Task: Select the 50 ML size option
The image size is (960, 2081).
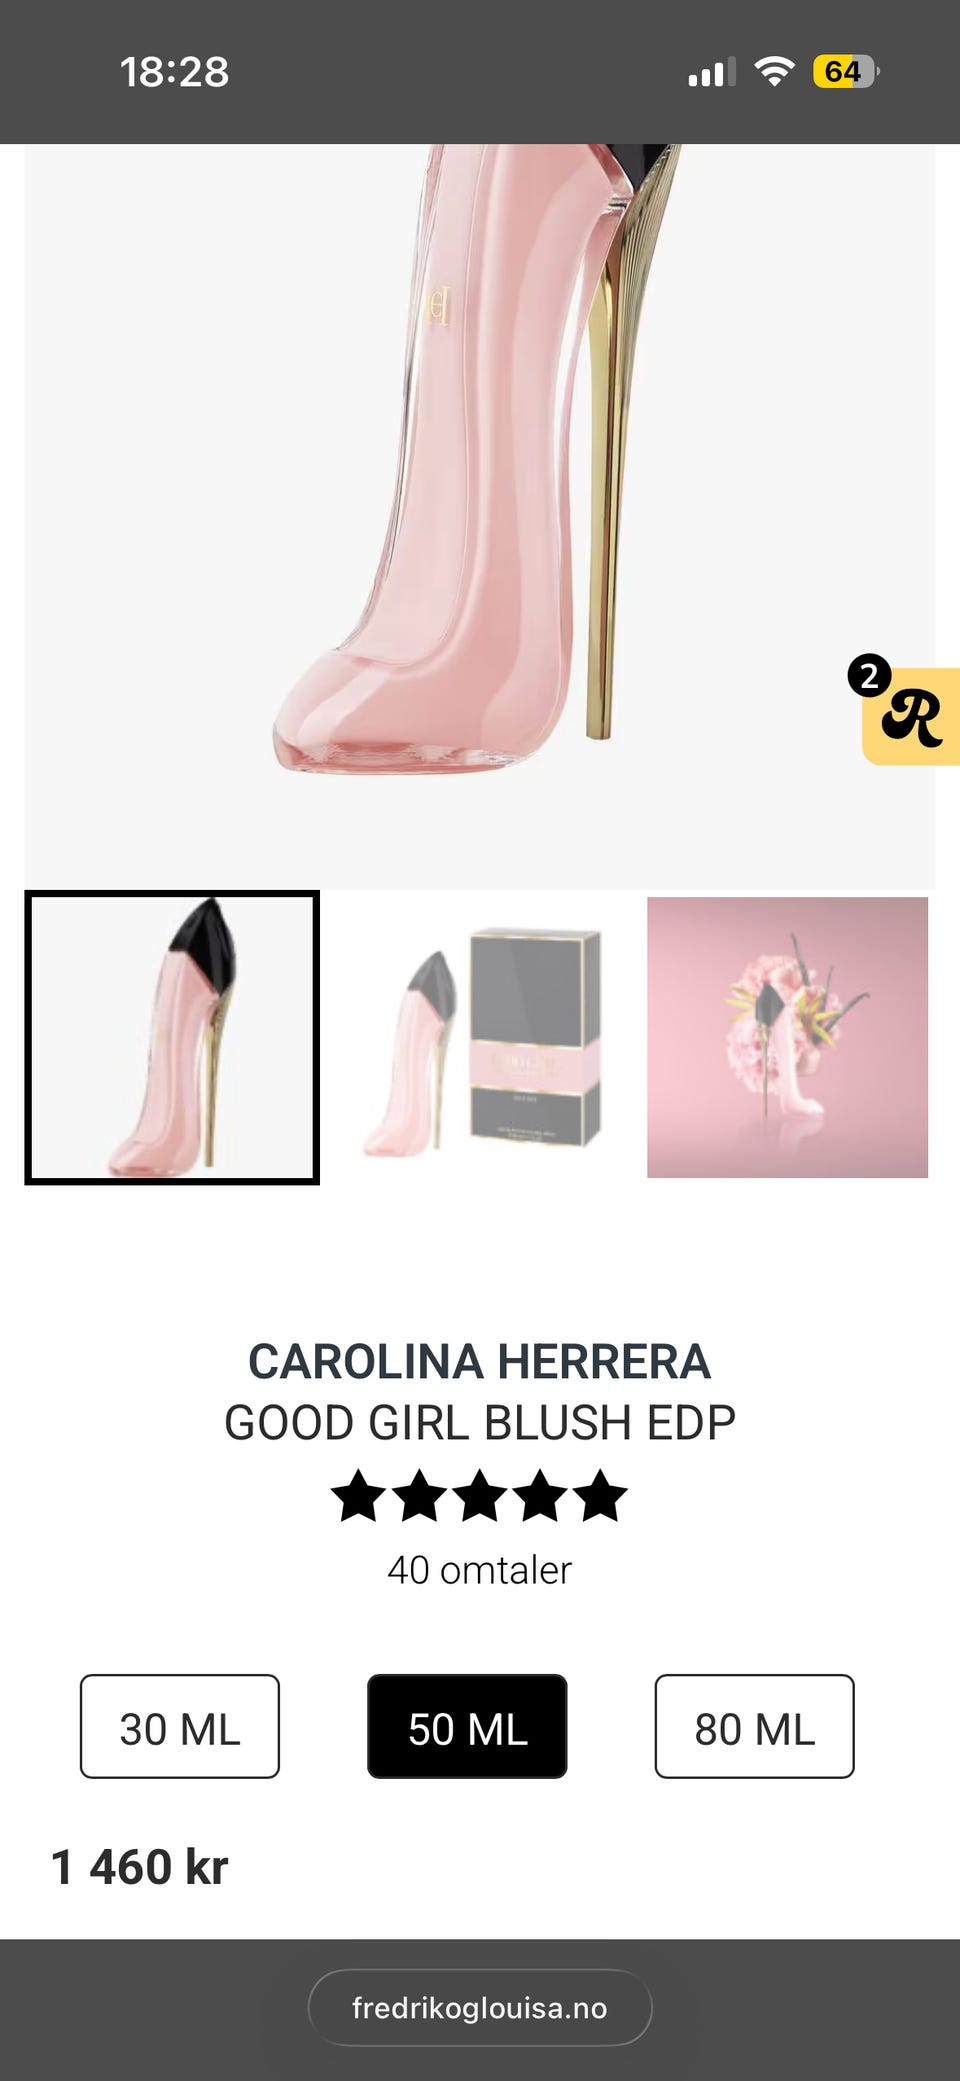Action: (x=467, y=1726)
